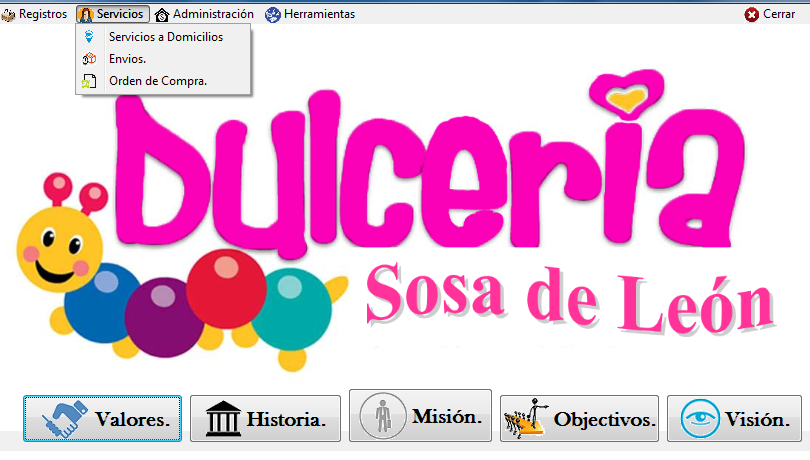This screenshot has height=460, width=810.
Task: Open the Herramientas menu
Action: coord(310,14)
